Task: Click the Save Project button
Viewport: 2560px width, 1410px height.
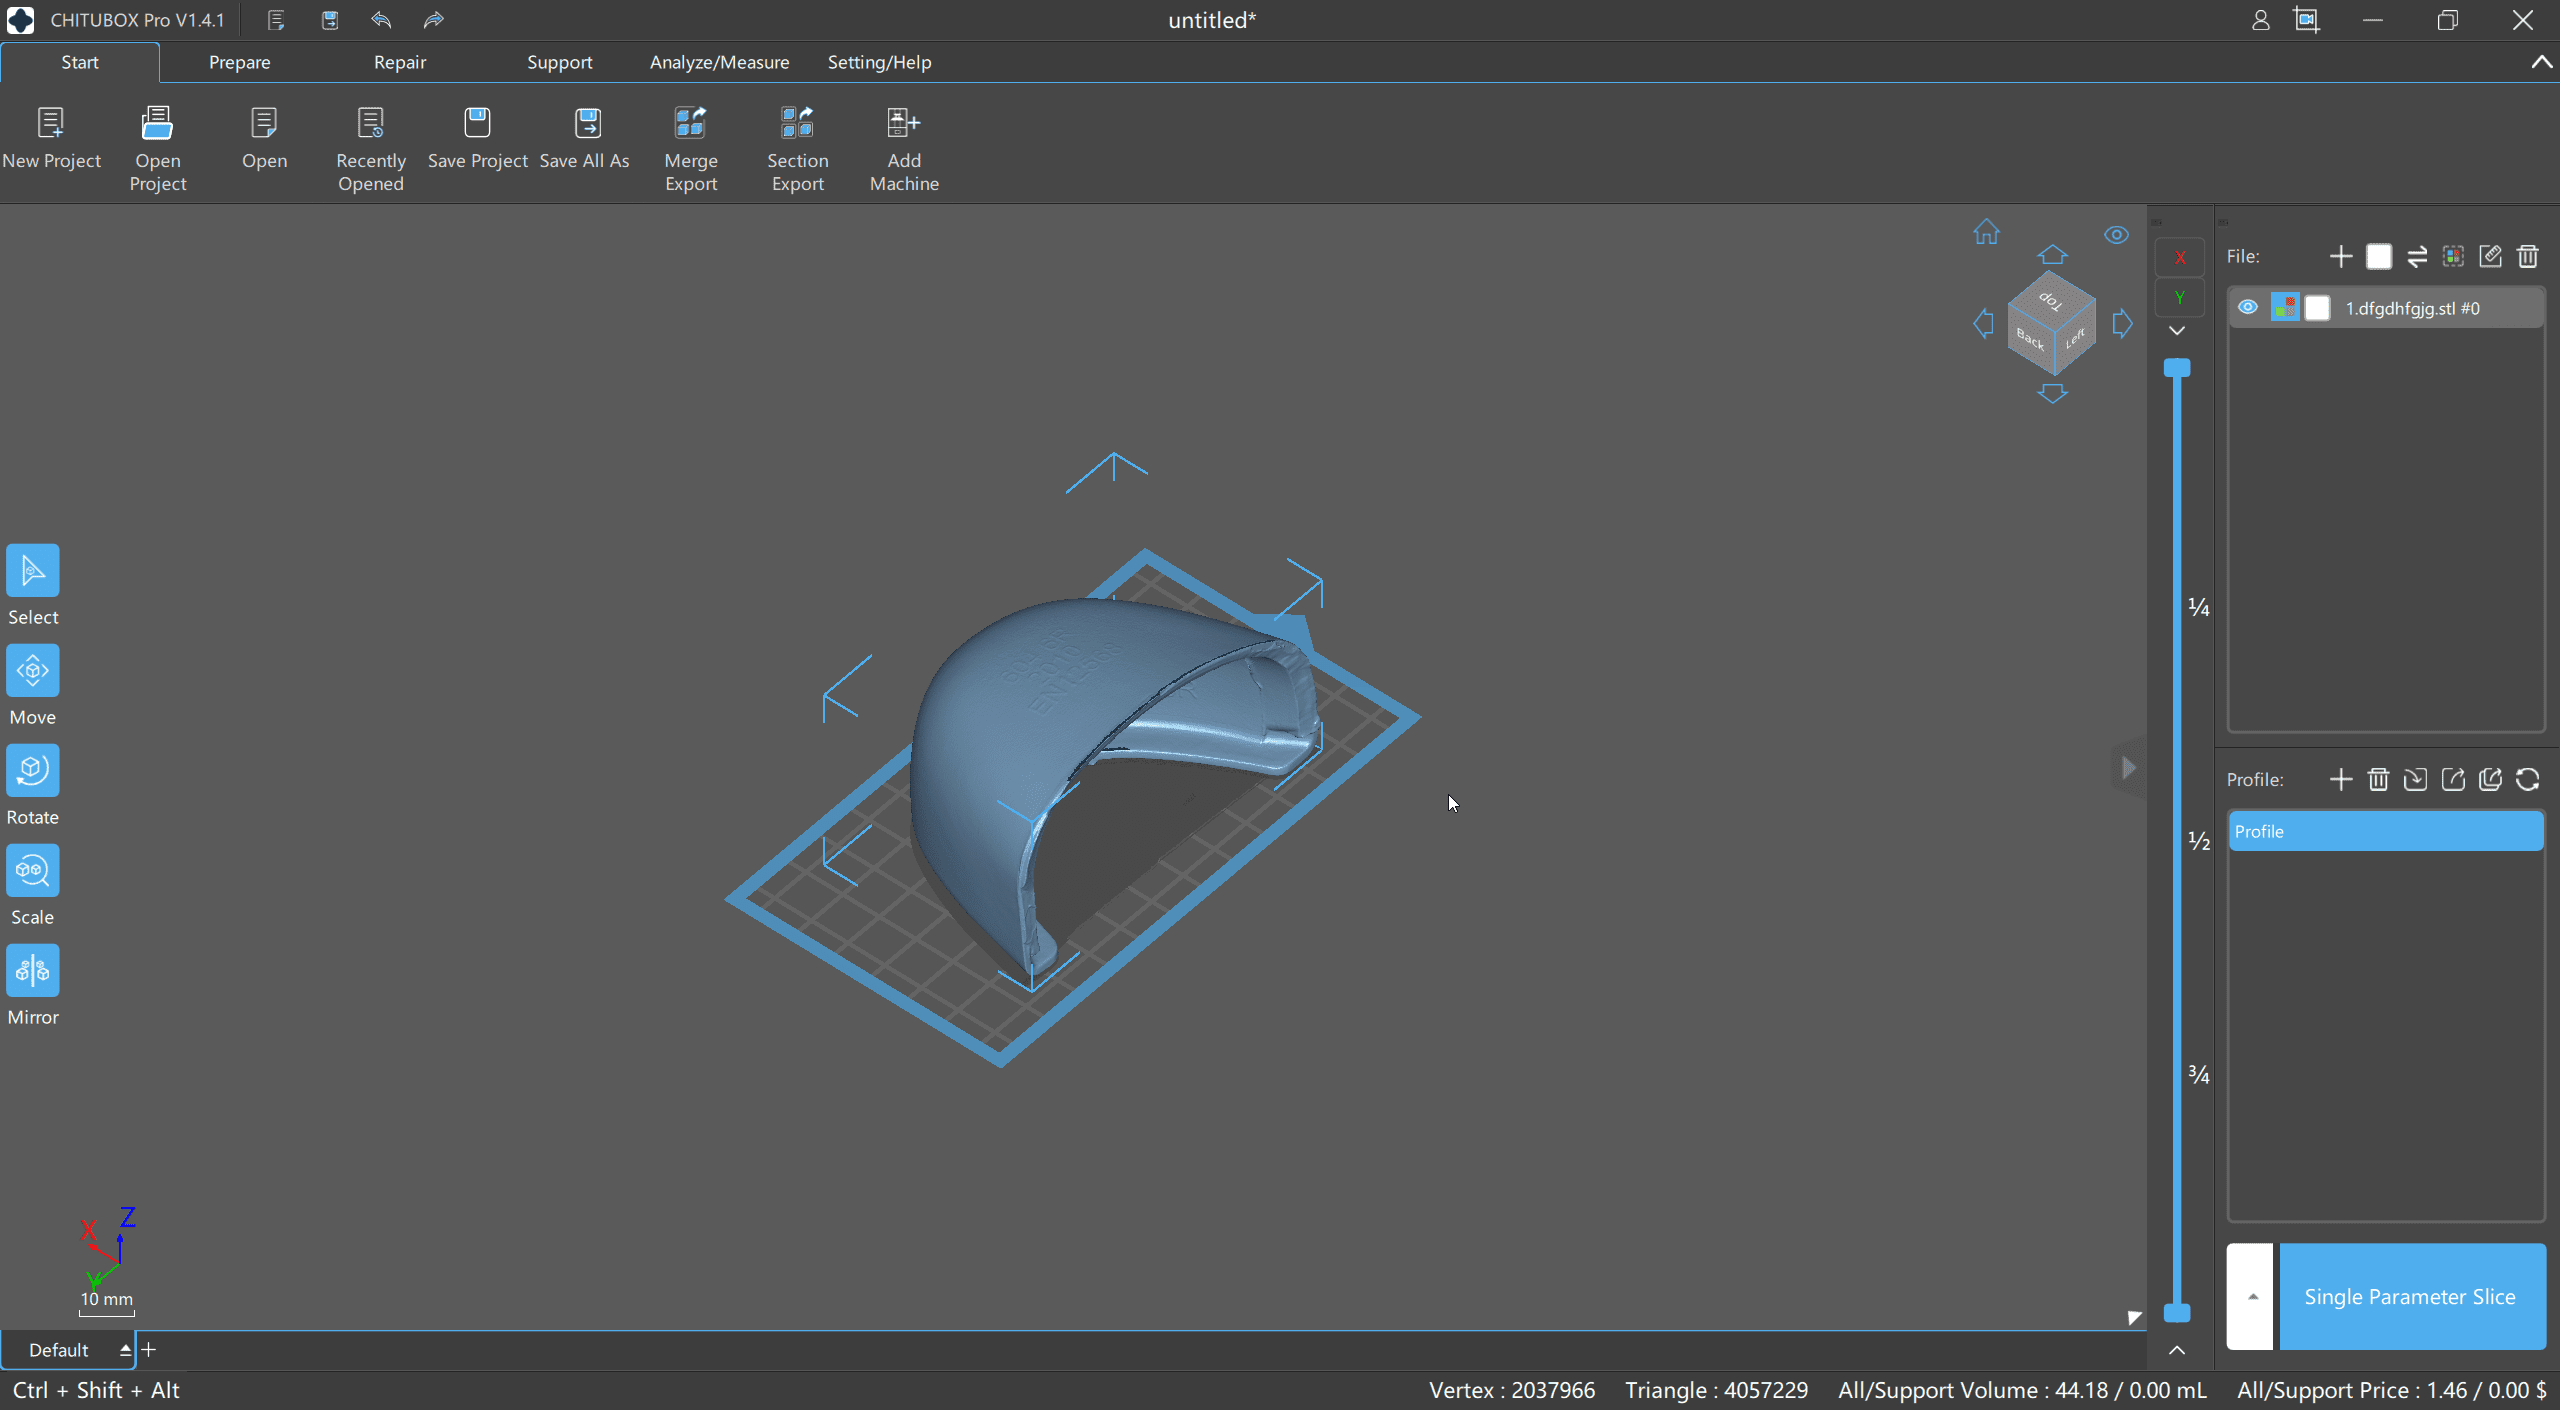Action: (477, 124)
